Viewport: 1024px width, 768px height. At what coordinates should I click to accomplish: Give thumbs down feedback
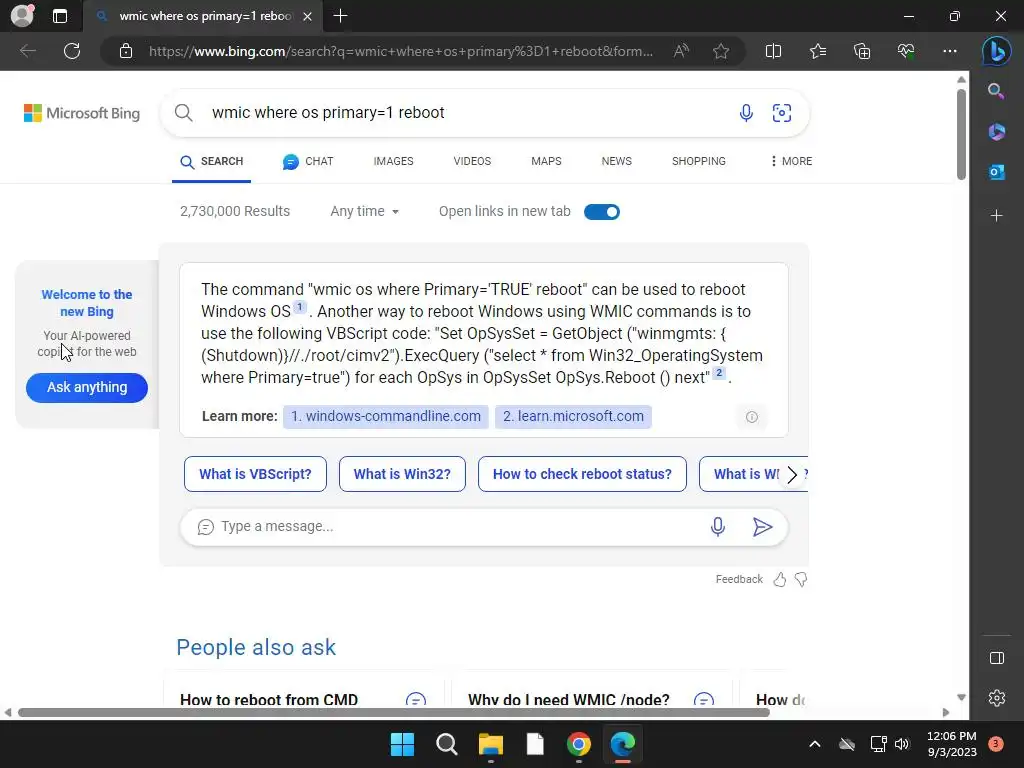click(801, 579)
